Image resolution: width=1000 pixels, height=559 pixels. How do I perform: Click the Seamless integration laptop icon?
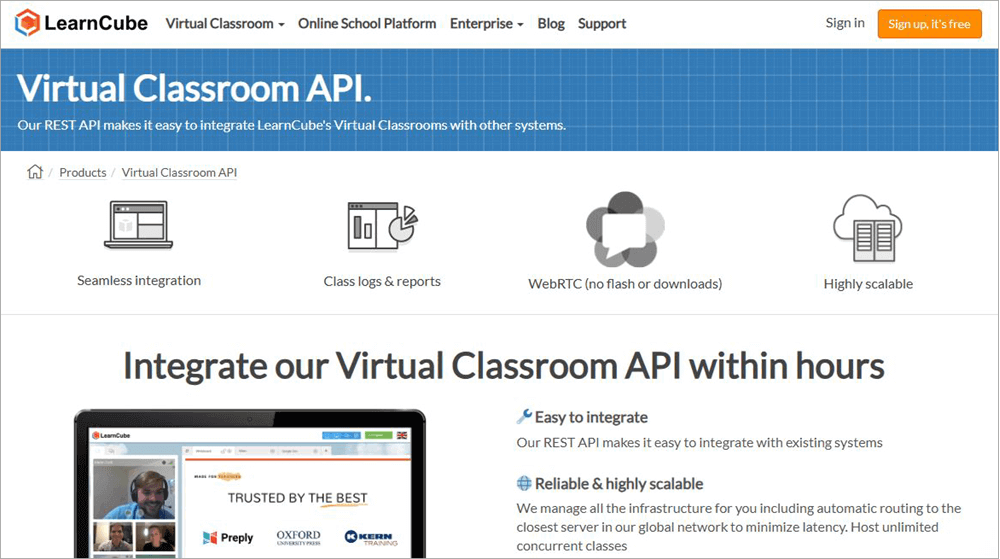click(138, 225)
